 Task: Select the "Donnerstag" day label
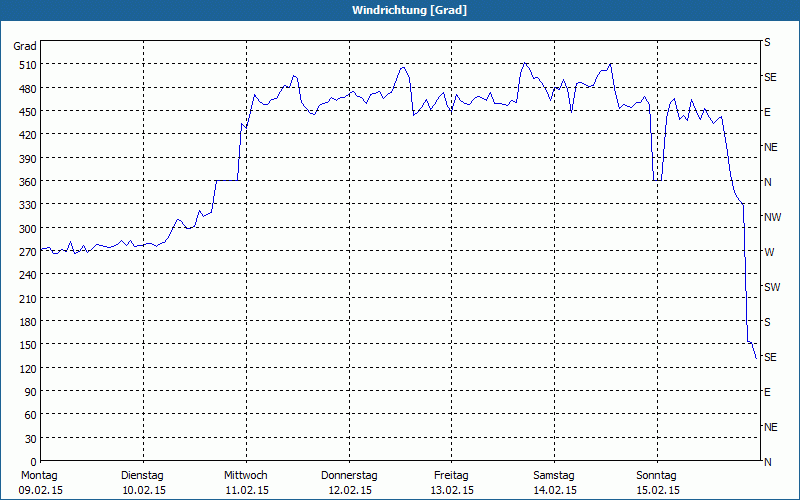click(x=349, y=476)
